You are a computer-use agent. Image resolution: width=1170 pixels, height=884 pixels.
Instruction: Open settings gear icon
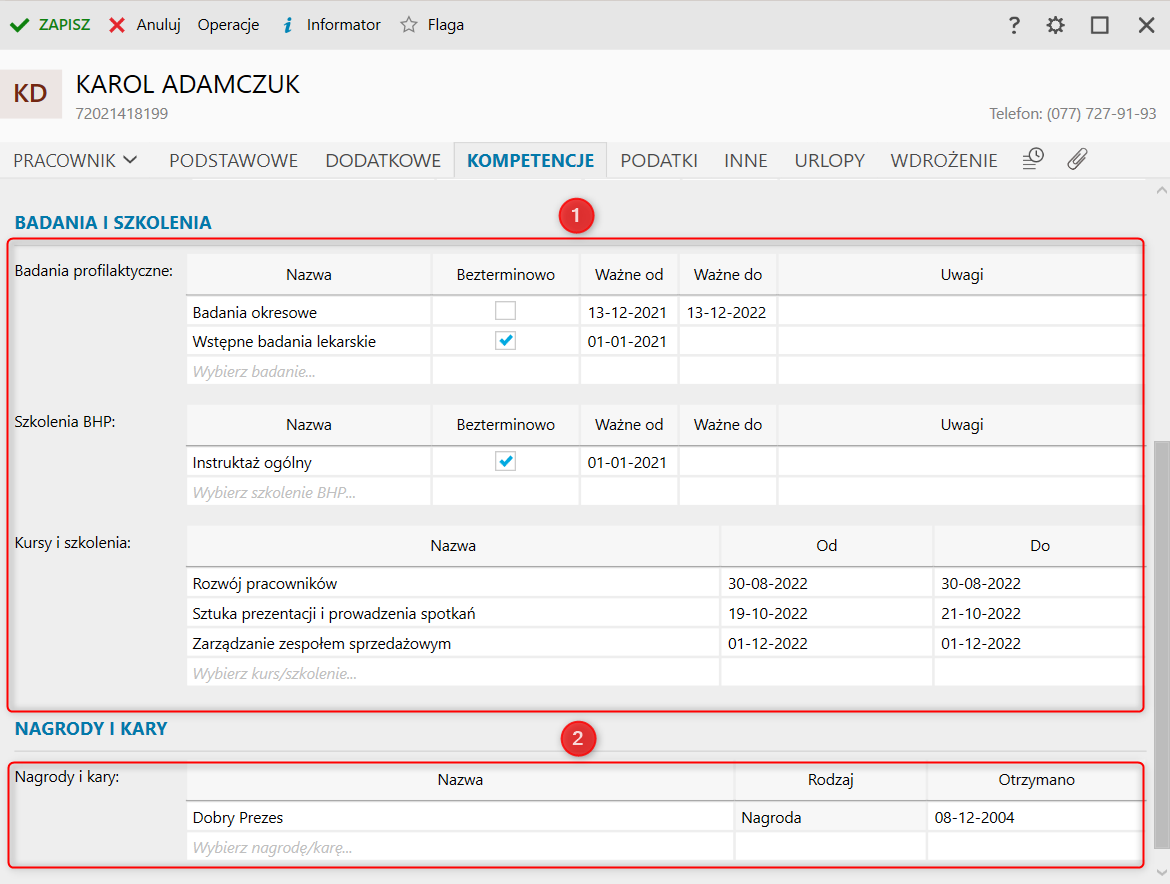click(x=1056, y=25)
